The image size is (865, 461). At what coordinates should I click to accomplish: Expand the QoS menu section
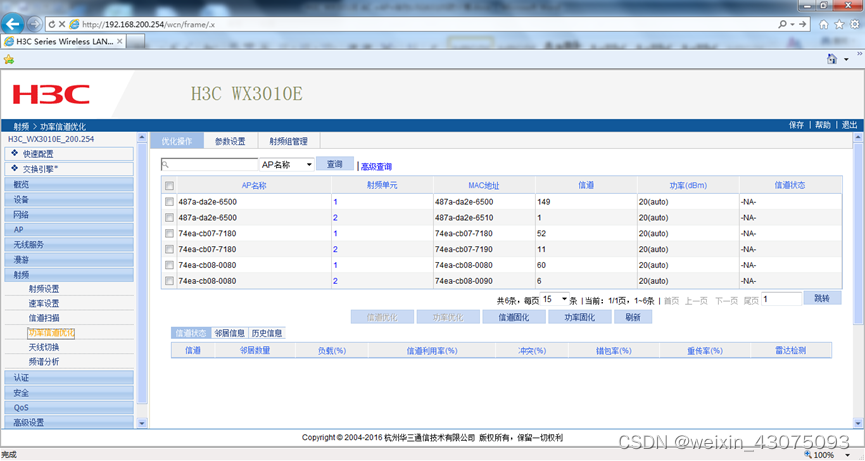[69, 408]
